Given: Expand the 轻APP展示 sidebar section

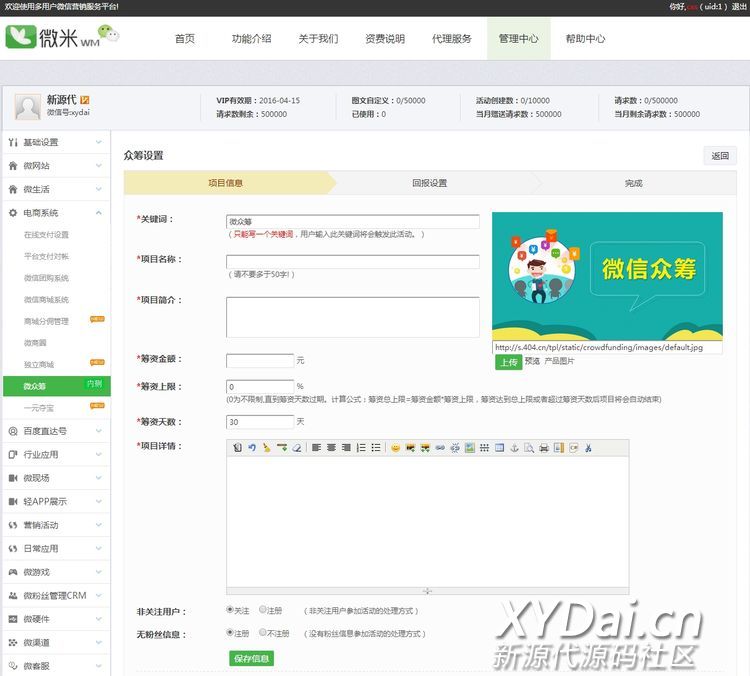Looking at the screenshot, I should pyautogui.click(x=56, y=501).
